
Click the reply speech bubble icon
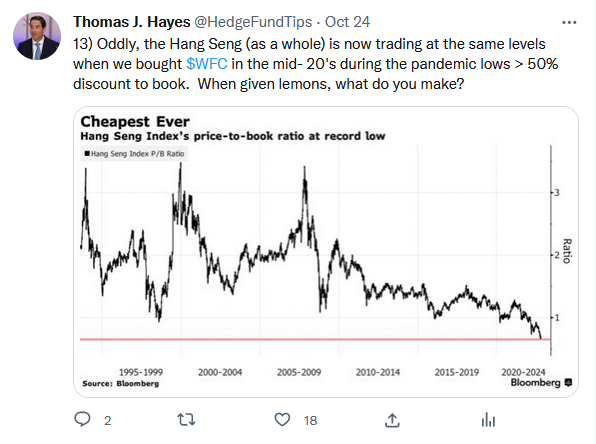[x=82, y=420]
